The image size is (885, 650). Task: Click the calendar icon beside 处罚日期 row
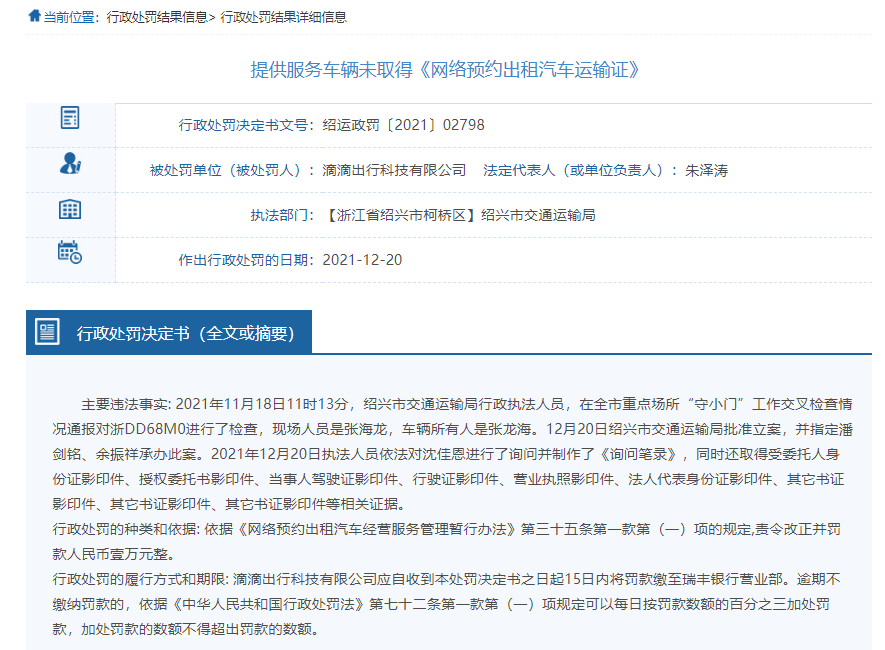[70, 252]
